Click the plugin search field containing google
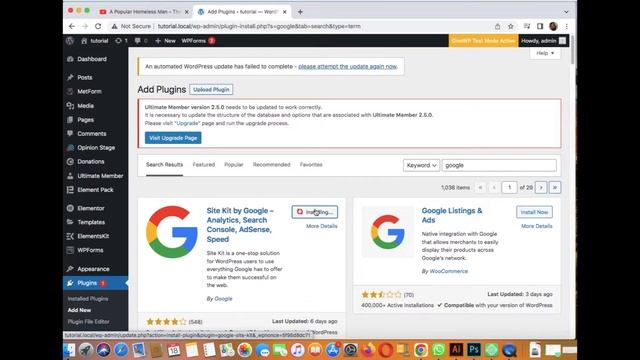 click(x=499, y=165)
